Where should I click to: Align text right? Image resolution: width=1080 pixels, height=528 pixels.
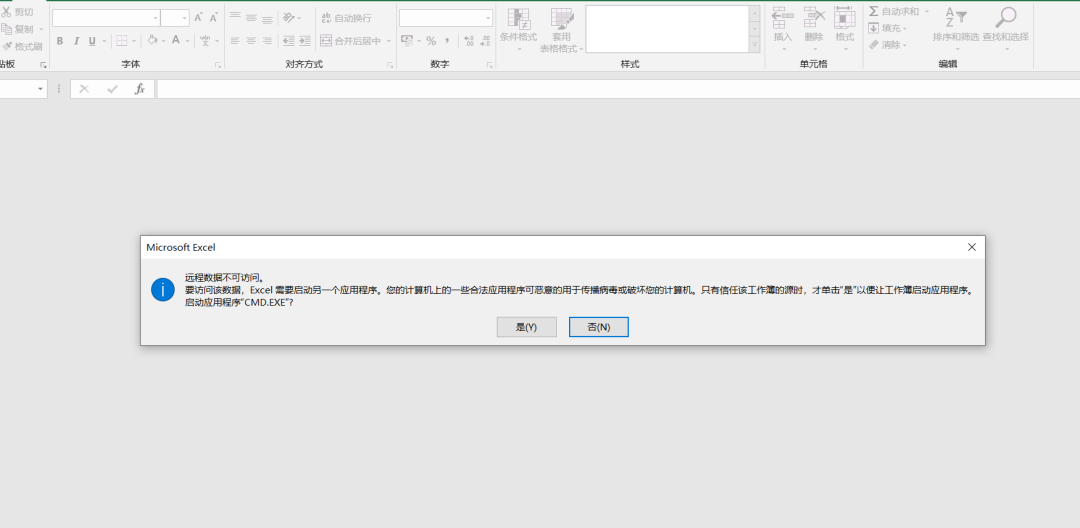[x=267, y=41]
